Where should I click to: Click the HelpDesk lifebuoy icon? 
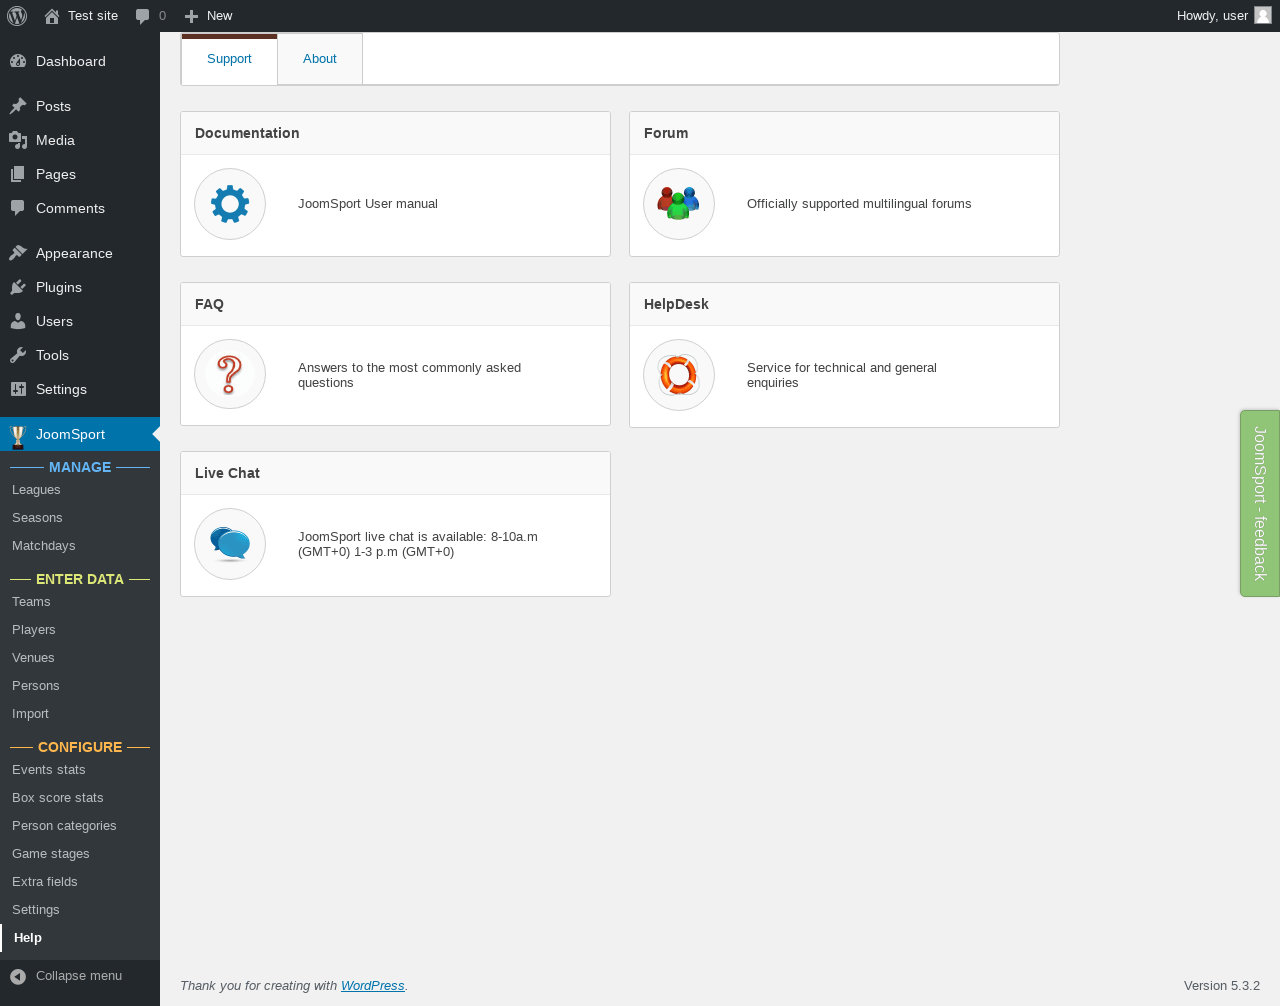[x=679, y=375]
